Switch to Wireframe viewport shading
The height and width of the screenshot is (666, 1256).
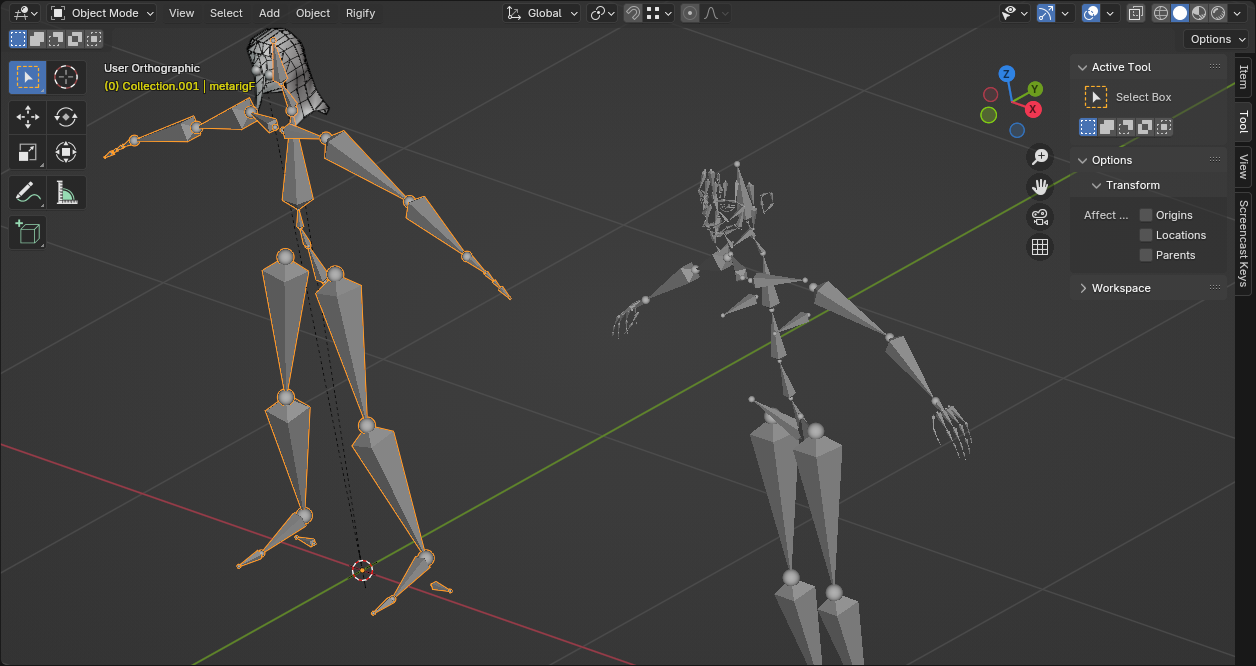pos(1161,13)
